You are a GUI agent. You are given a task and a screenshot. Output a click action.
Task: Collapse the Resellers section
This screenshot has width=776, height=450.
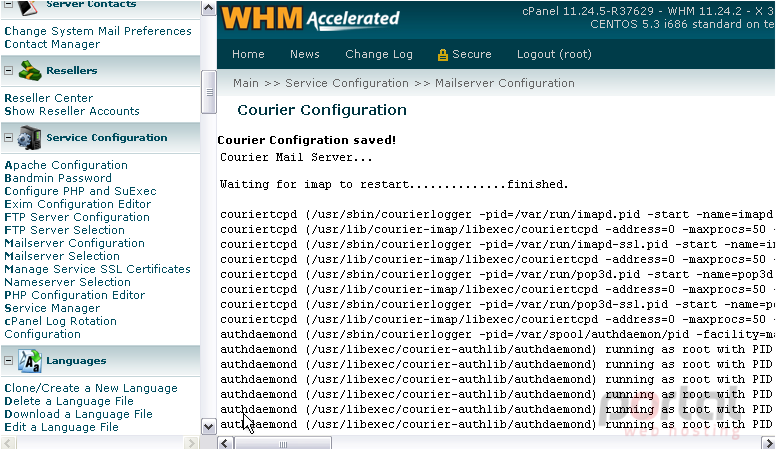pyautogui.click(x=8, y=71)
